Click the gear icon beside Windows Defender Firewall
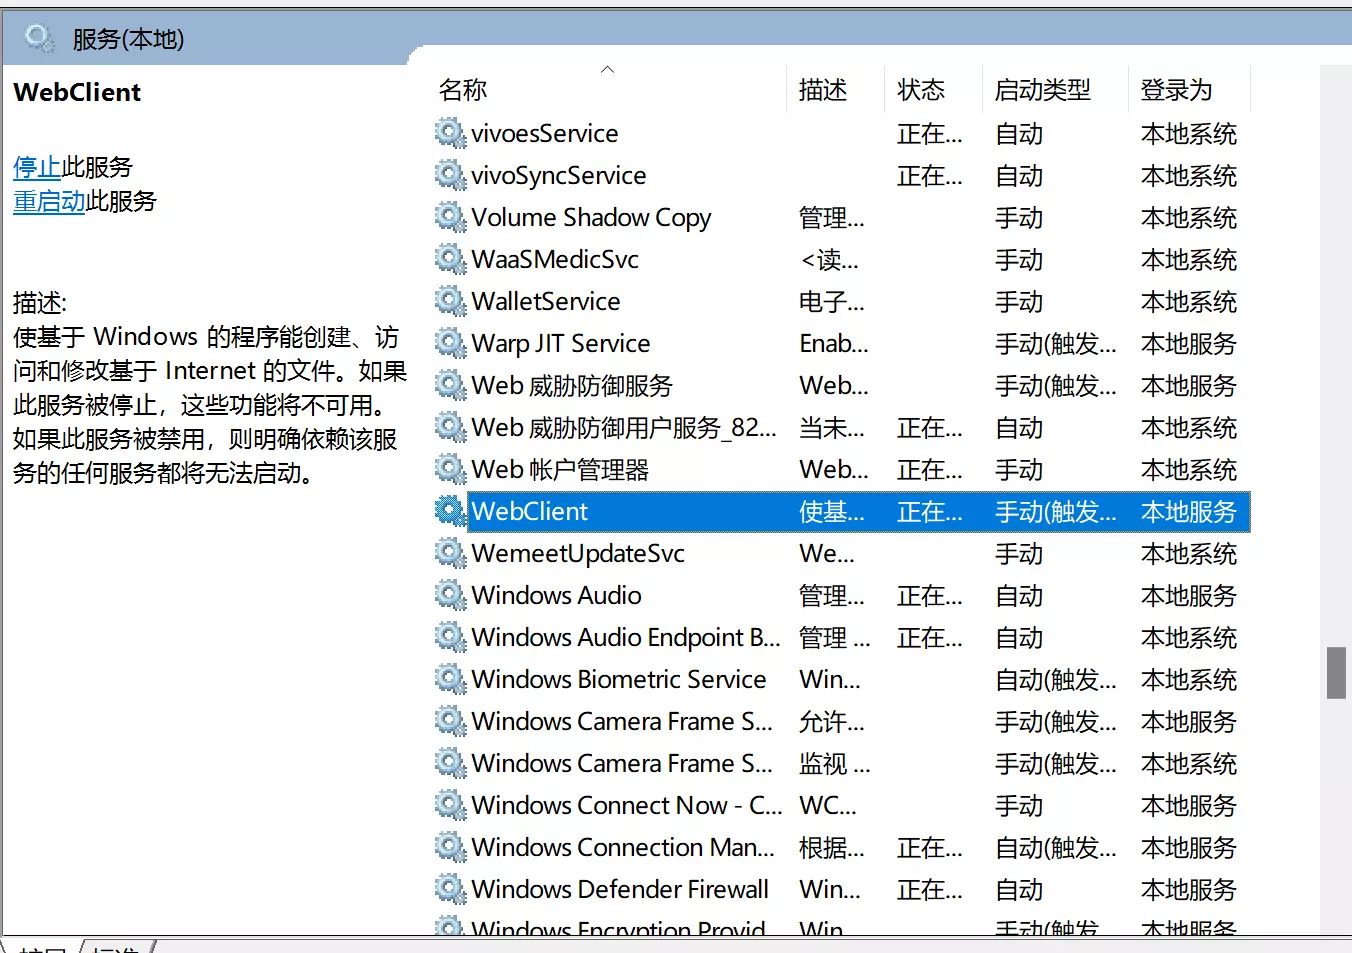This screenshot has width=1352, height=953. [450, 889]
